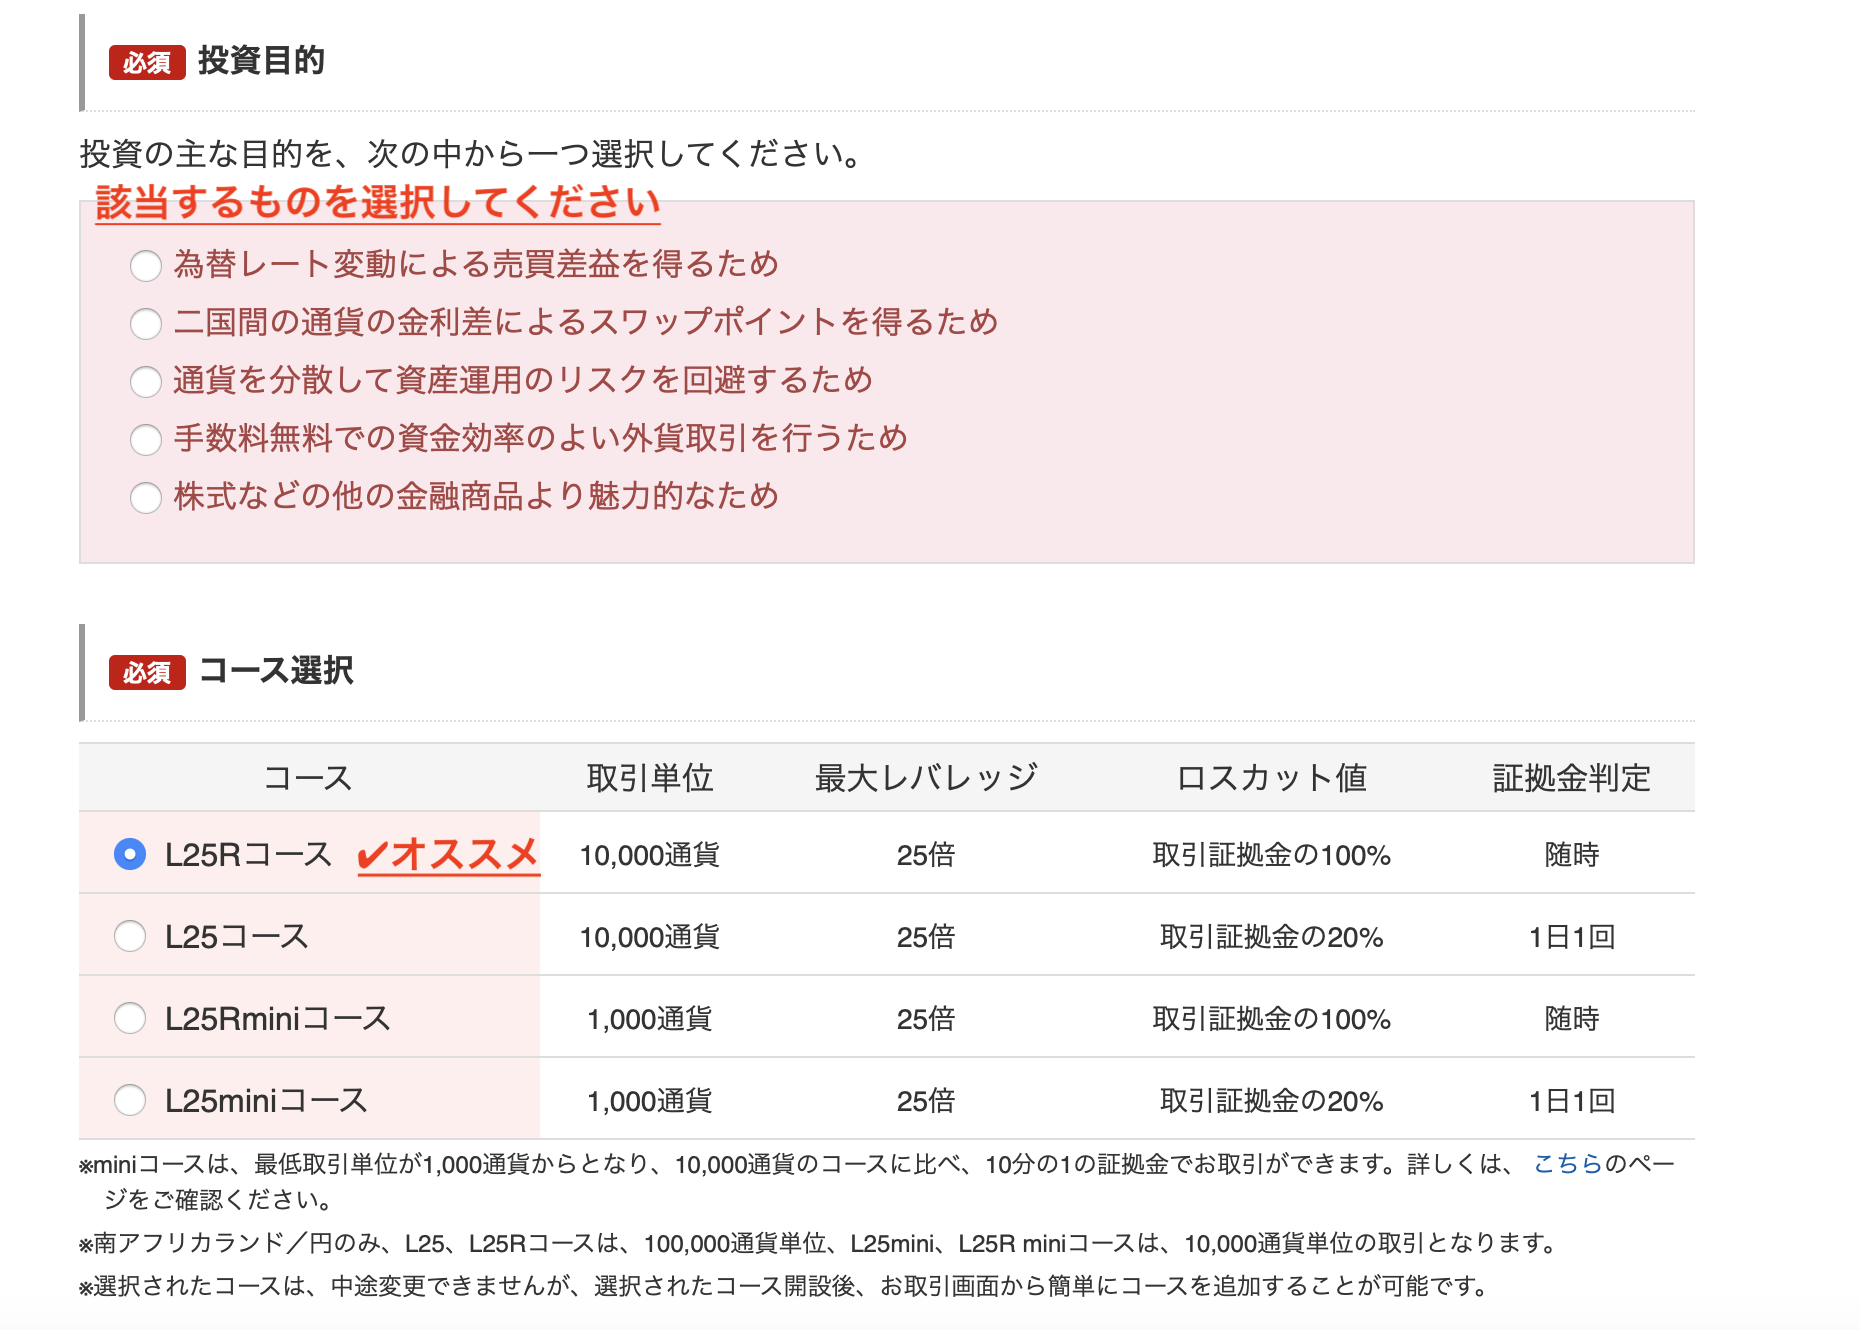Click 取引証拠金の20% in the L25miniコース row
The width and height of the screenshot is (1860, 1330).
[x=1271, y=1101]
